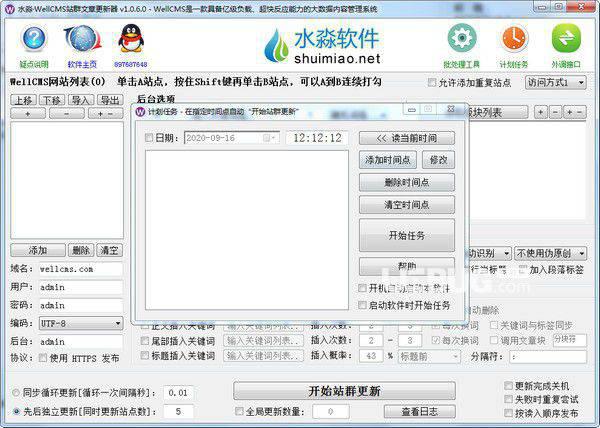Toggle 允许添加重复站点 checkbox
The image size is (600, 428).
click(x=432, y=82)
